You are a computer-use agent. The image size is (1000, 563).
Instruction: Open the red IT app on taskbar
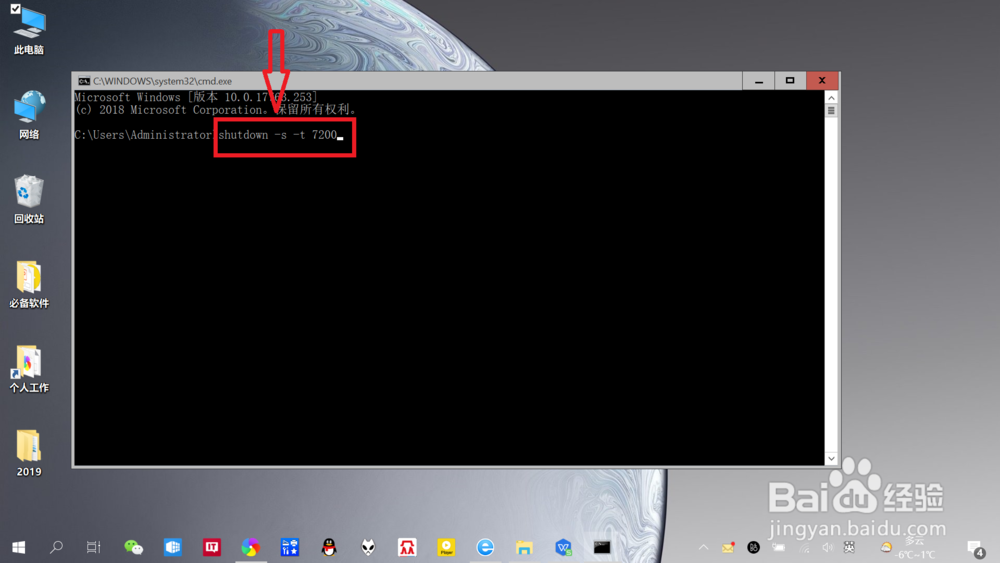tap(212, 547)
